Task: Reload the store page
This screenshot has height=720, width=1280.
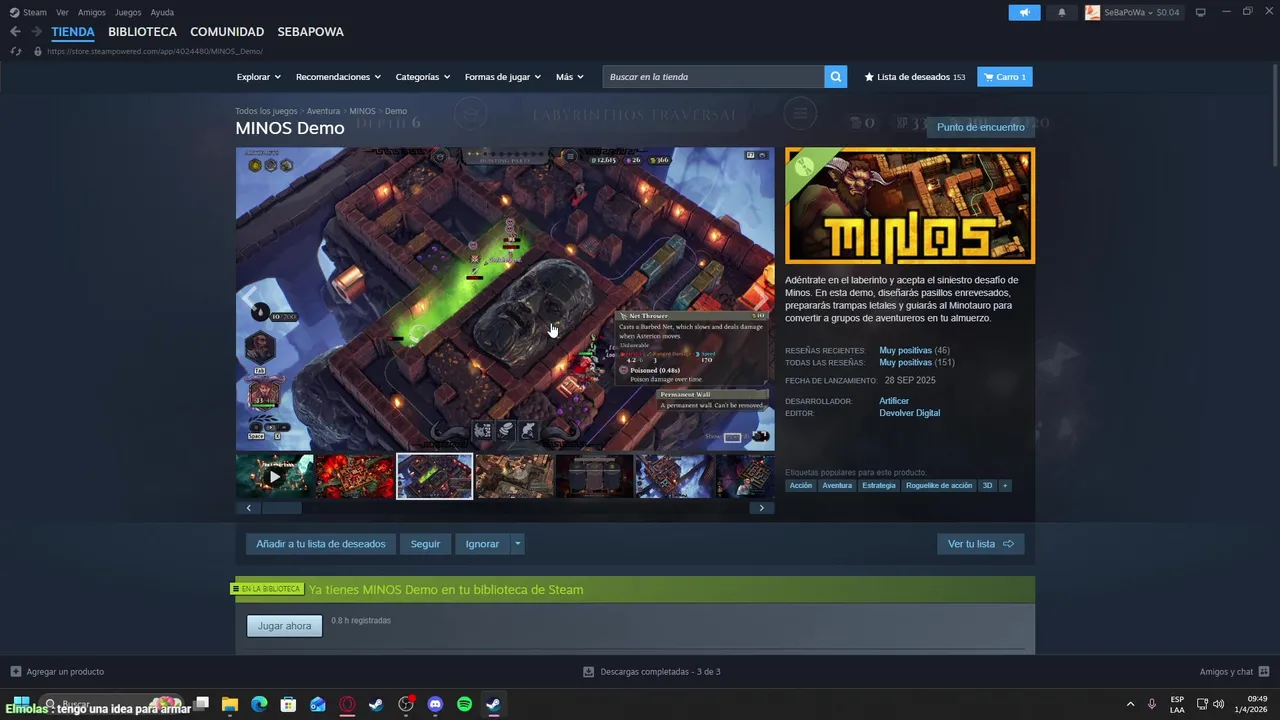Action: (15, 51)
